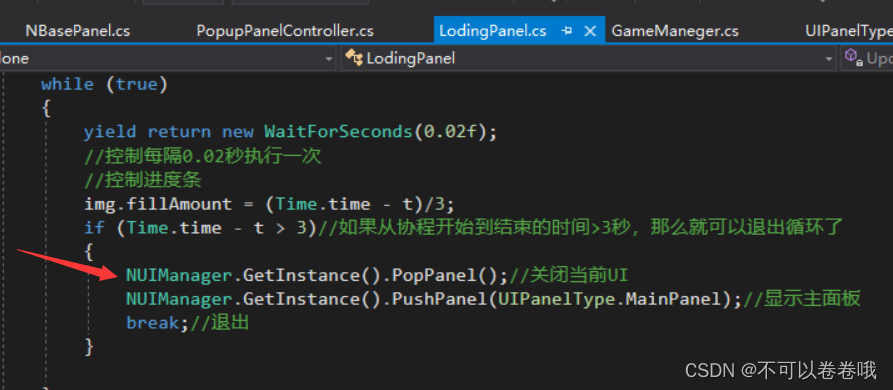The width and height of the screenshot is (893, 390).
Task: Click the comment '//显示主面板'
Action: [x=802, y=299]
